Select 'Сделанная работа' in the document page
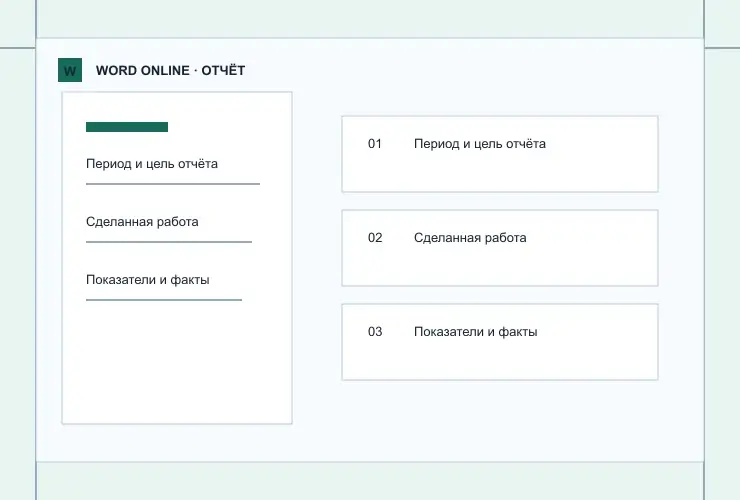Screen dimensions: 740x500 pos(142,222)
